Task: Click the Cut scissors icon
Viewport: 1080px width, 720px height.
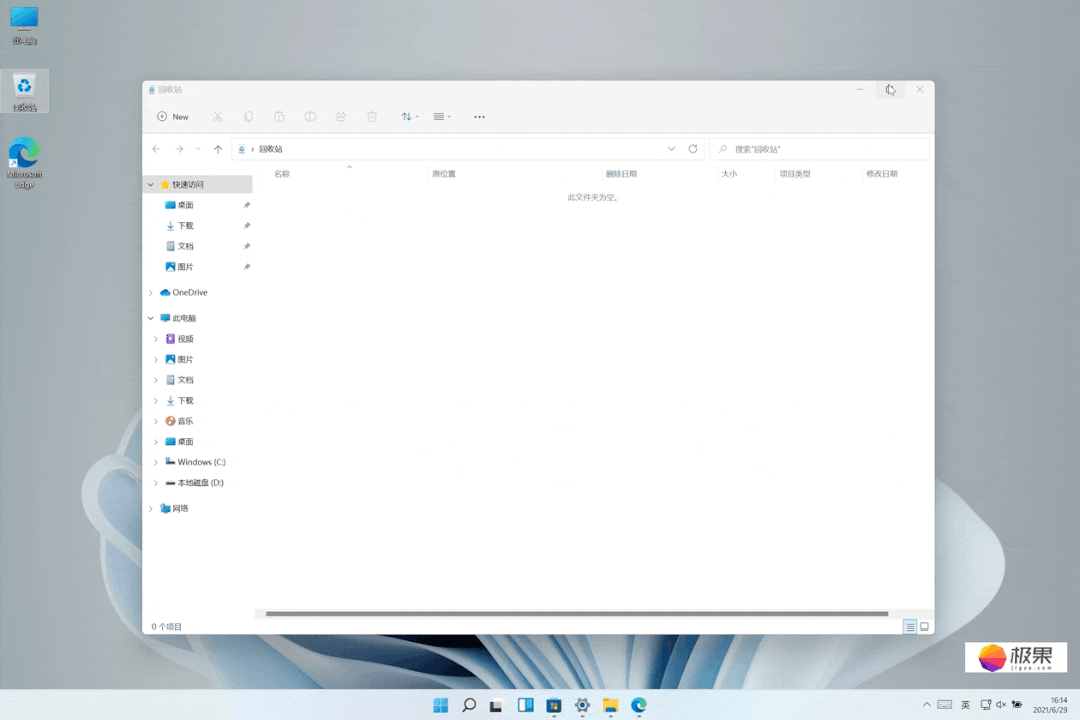Action: click(217, 116)
